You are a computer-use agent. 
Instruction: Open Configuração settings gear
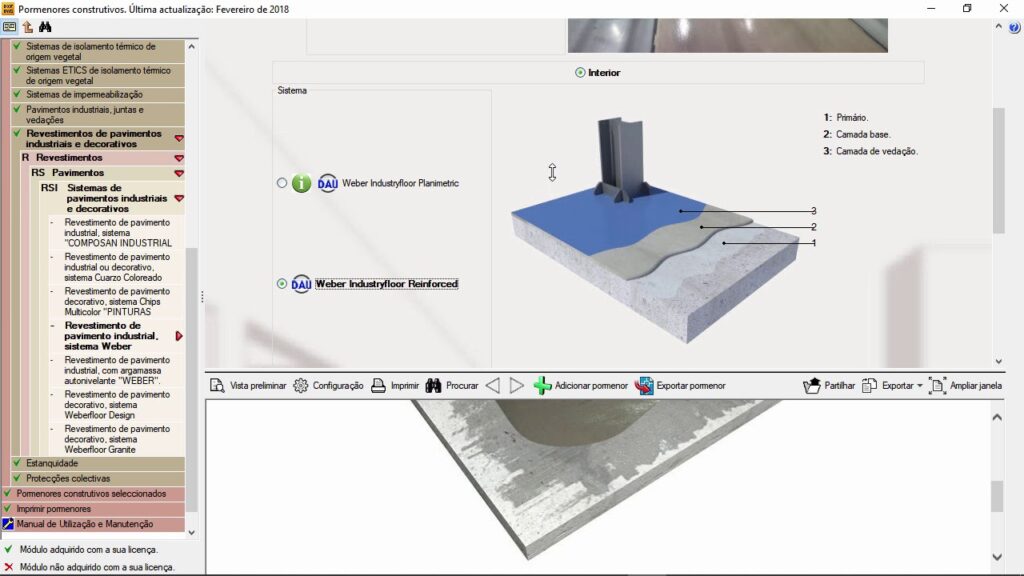point(328,385)
